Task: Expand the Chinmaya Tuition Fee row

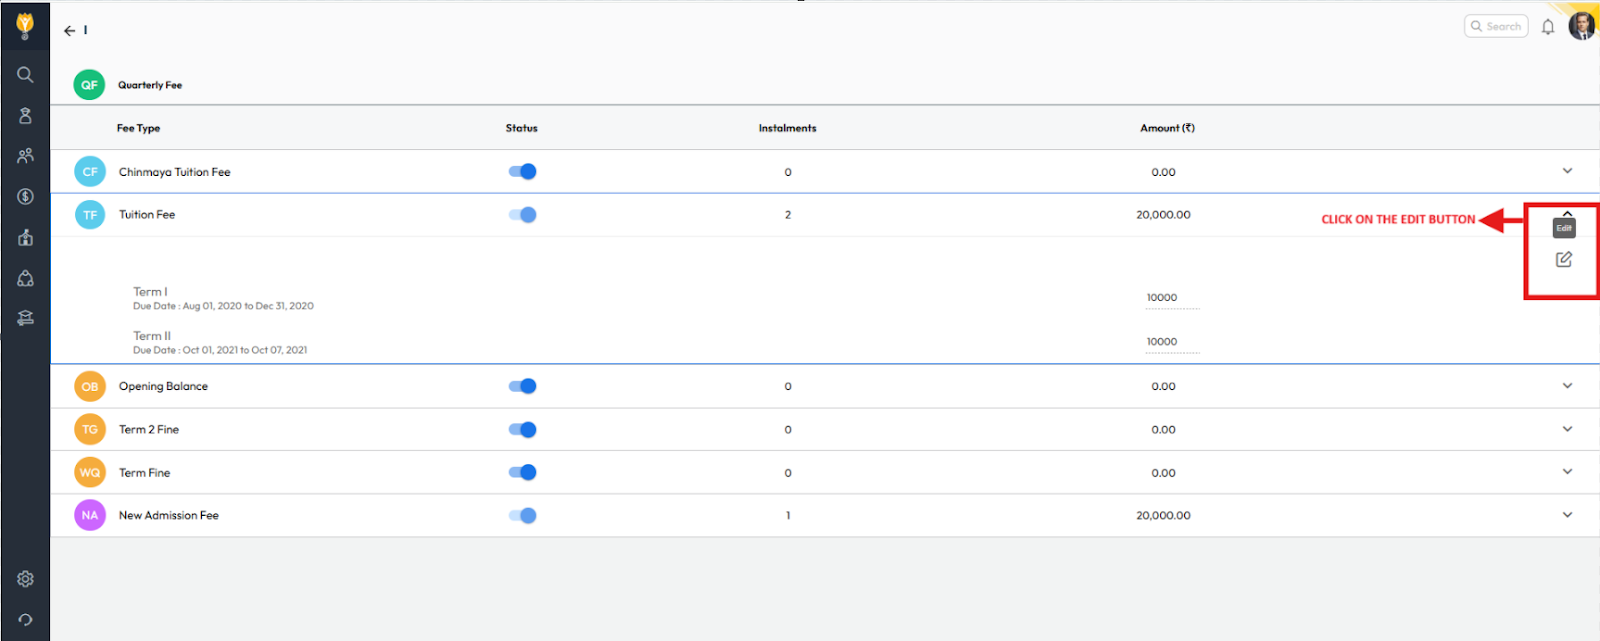Action: tap(1567, 171)
